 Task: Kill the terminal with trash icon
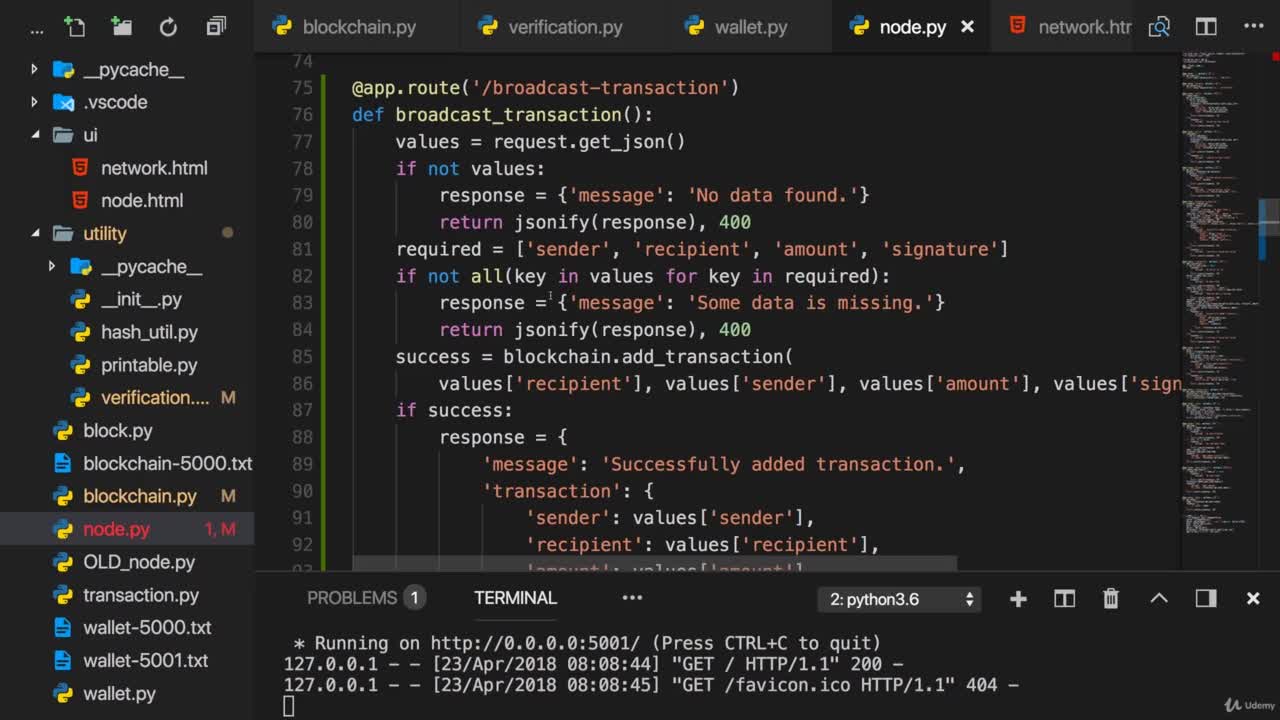coord(1111,598)
